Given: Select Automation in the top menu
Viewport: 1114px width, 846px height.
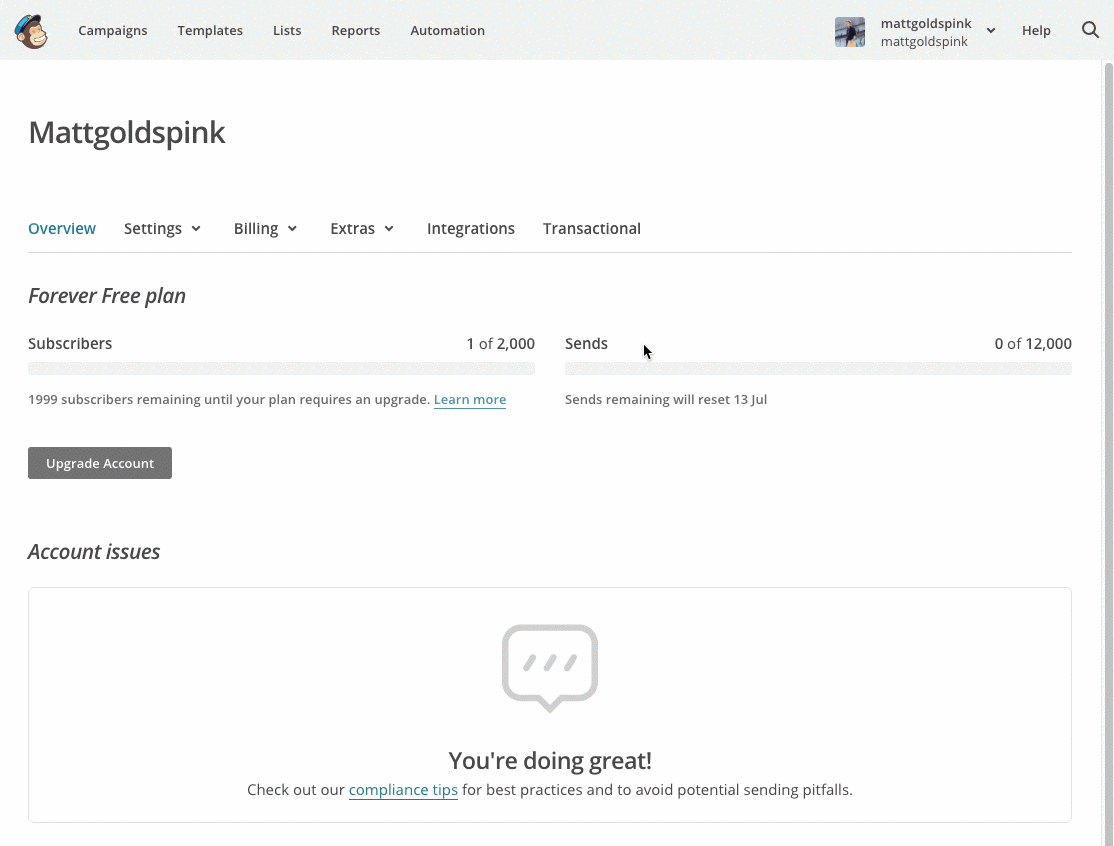Looking at the screenshot, I should (x=447, y=30).
